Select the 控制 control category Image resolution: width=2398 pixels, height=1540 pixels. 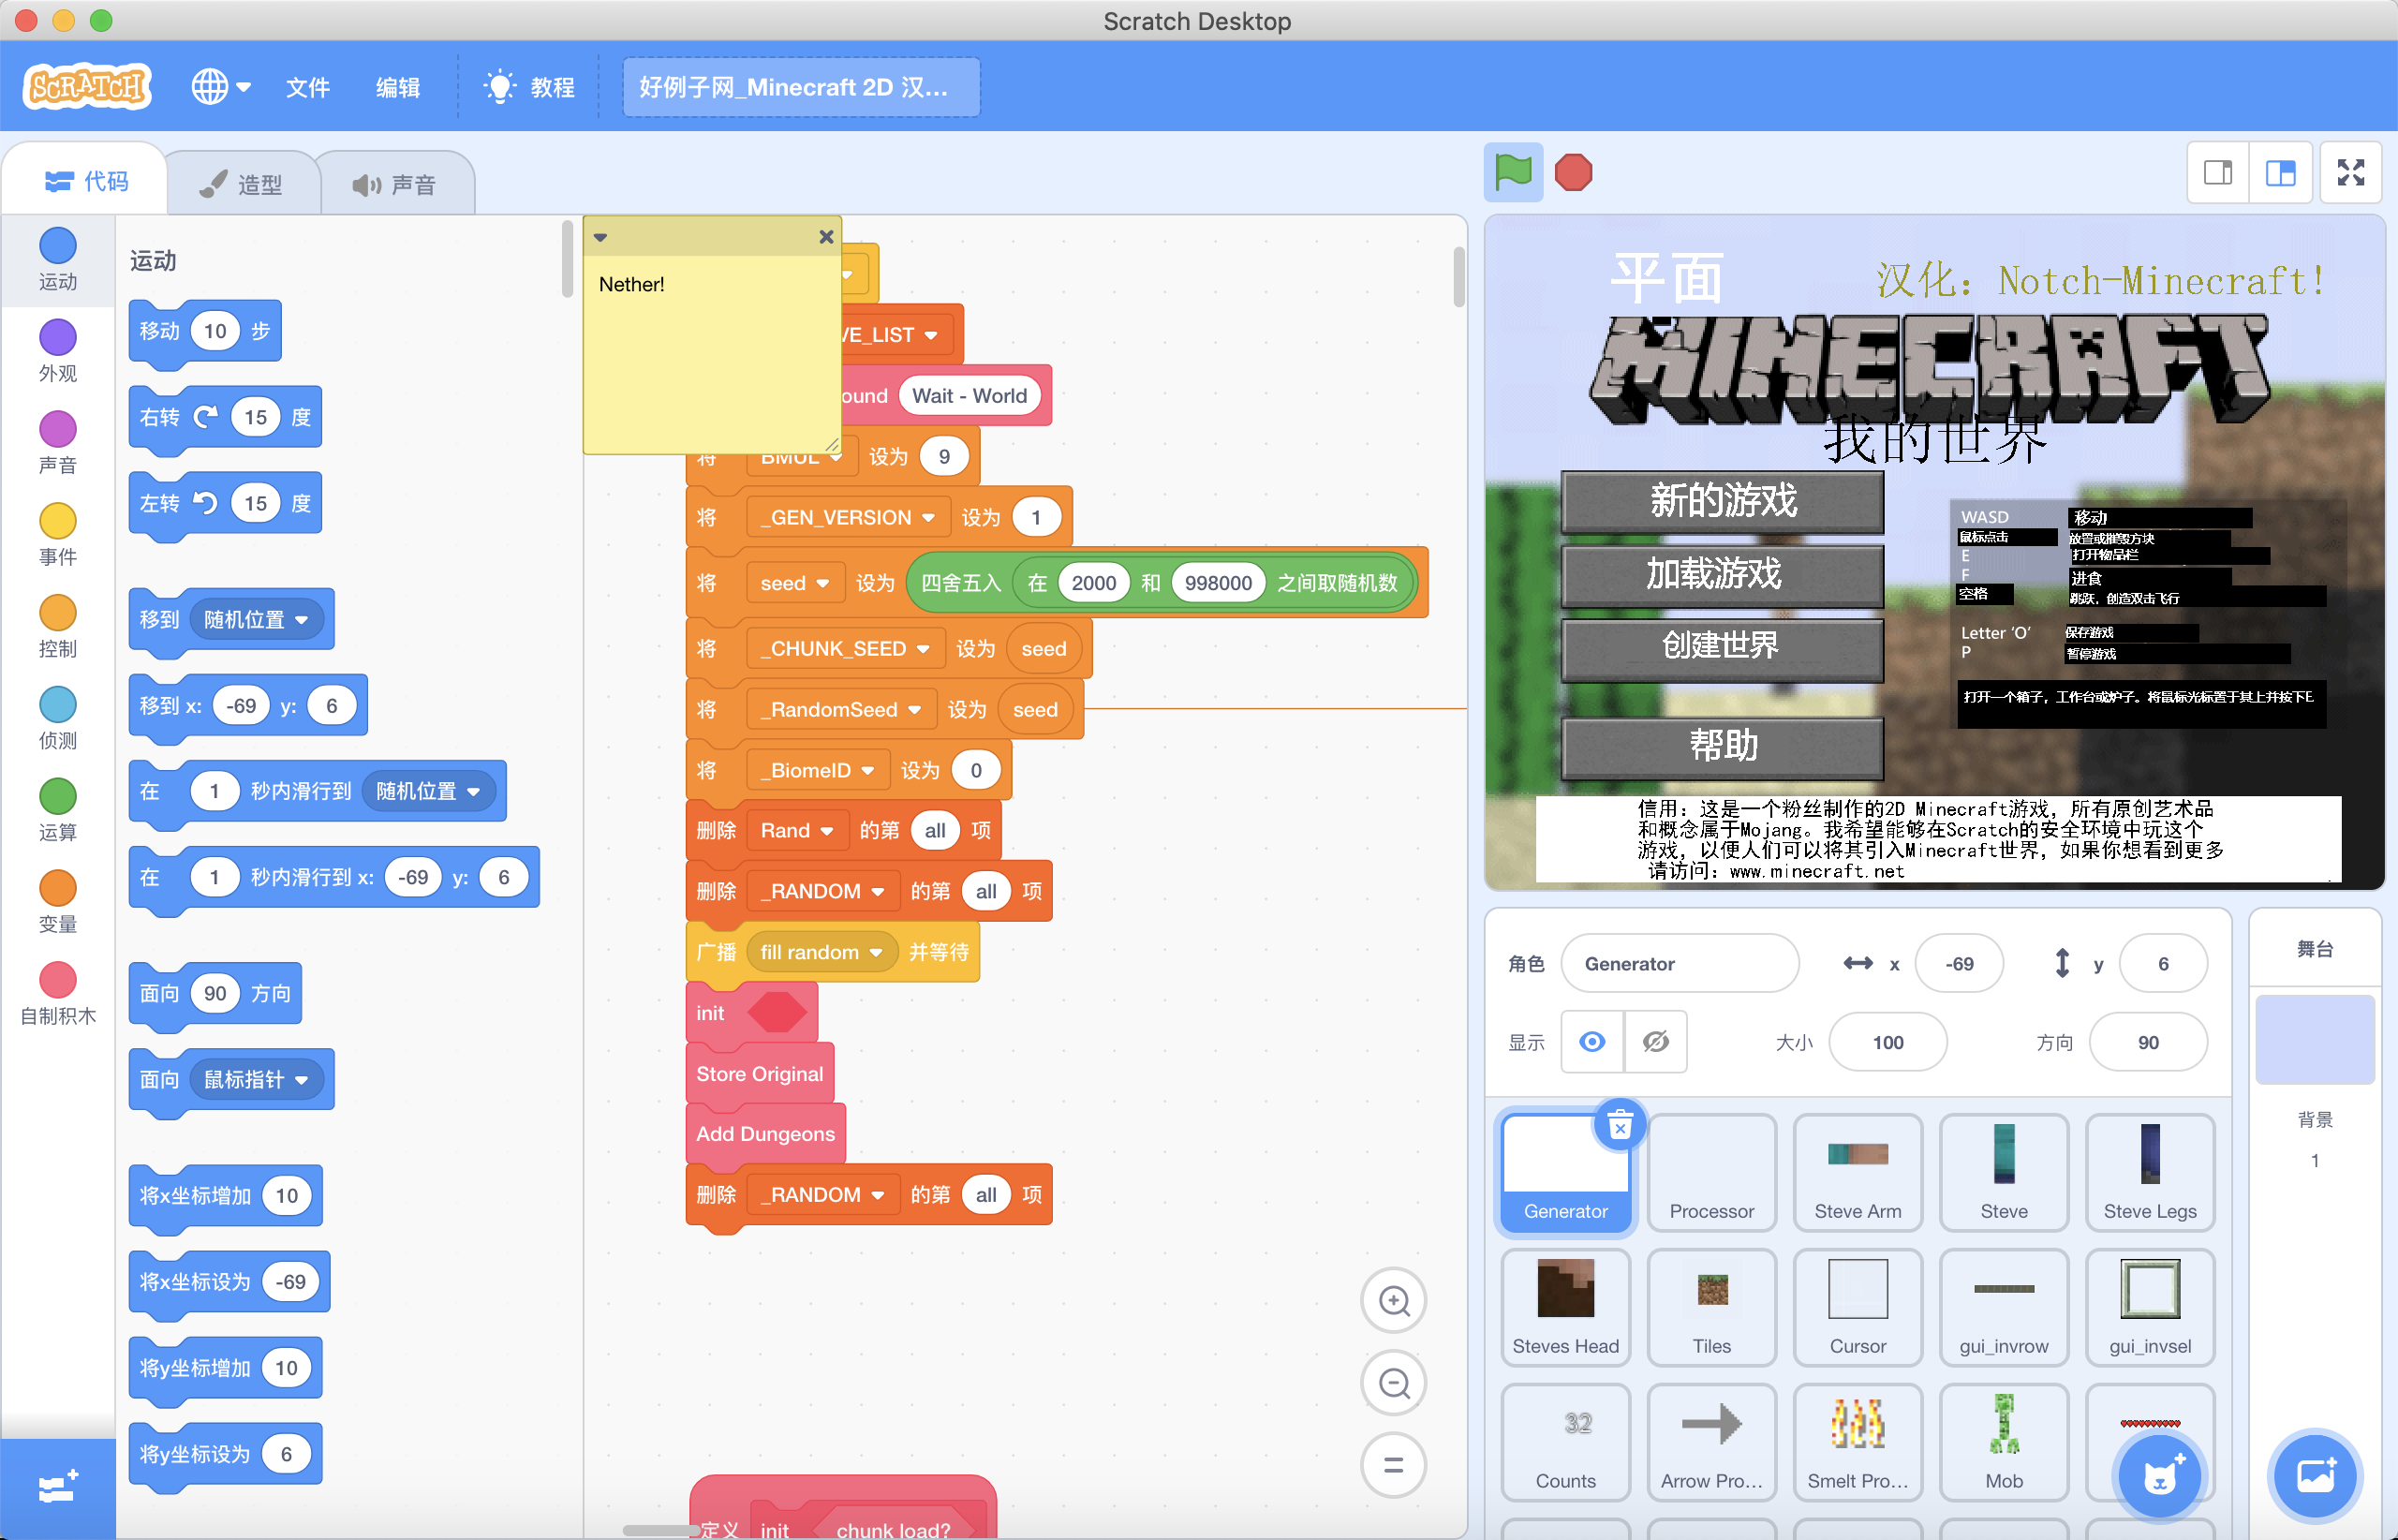tap(57, 628)
